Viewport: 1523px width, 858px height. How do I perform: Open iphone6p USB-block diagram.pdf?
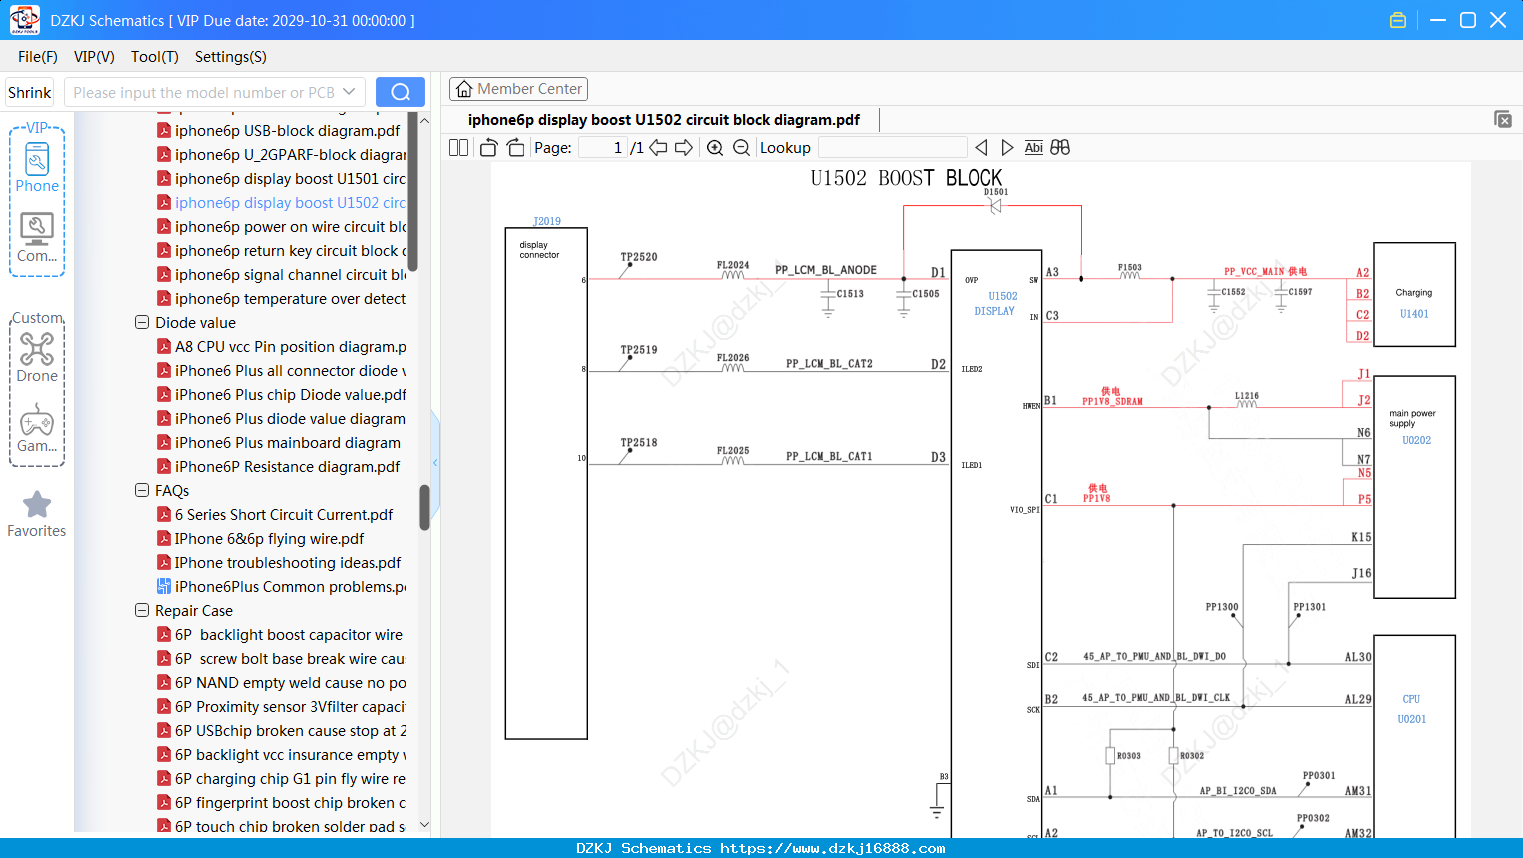click(x=288, y=131)
